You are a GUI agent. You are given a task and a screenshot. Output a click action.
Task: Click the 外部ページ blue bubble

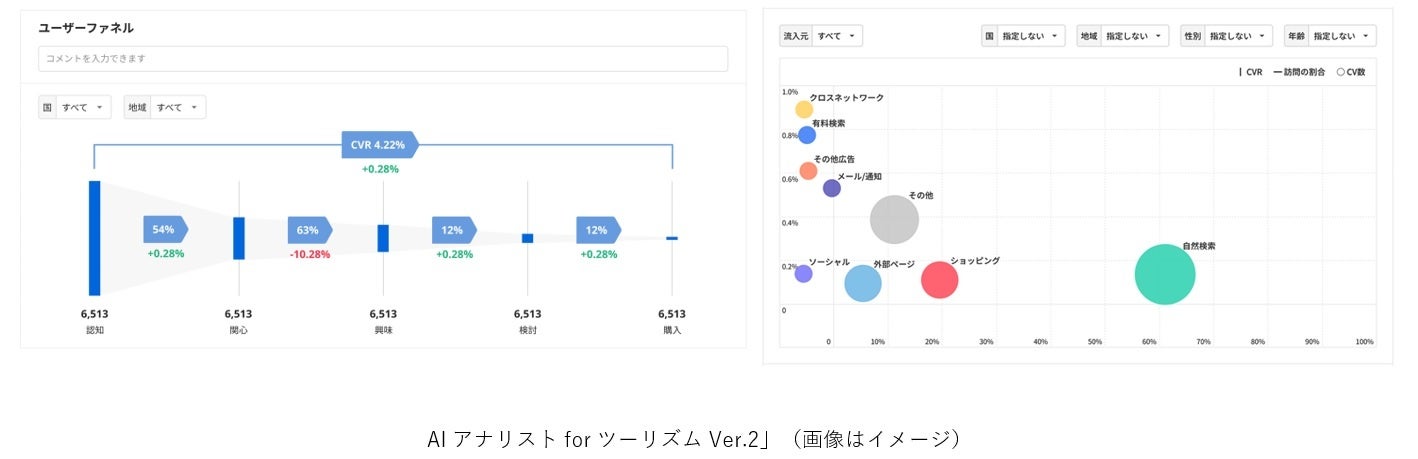(x=863, y=283)
